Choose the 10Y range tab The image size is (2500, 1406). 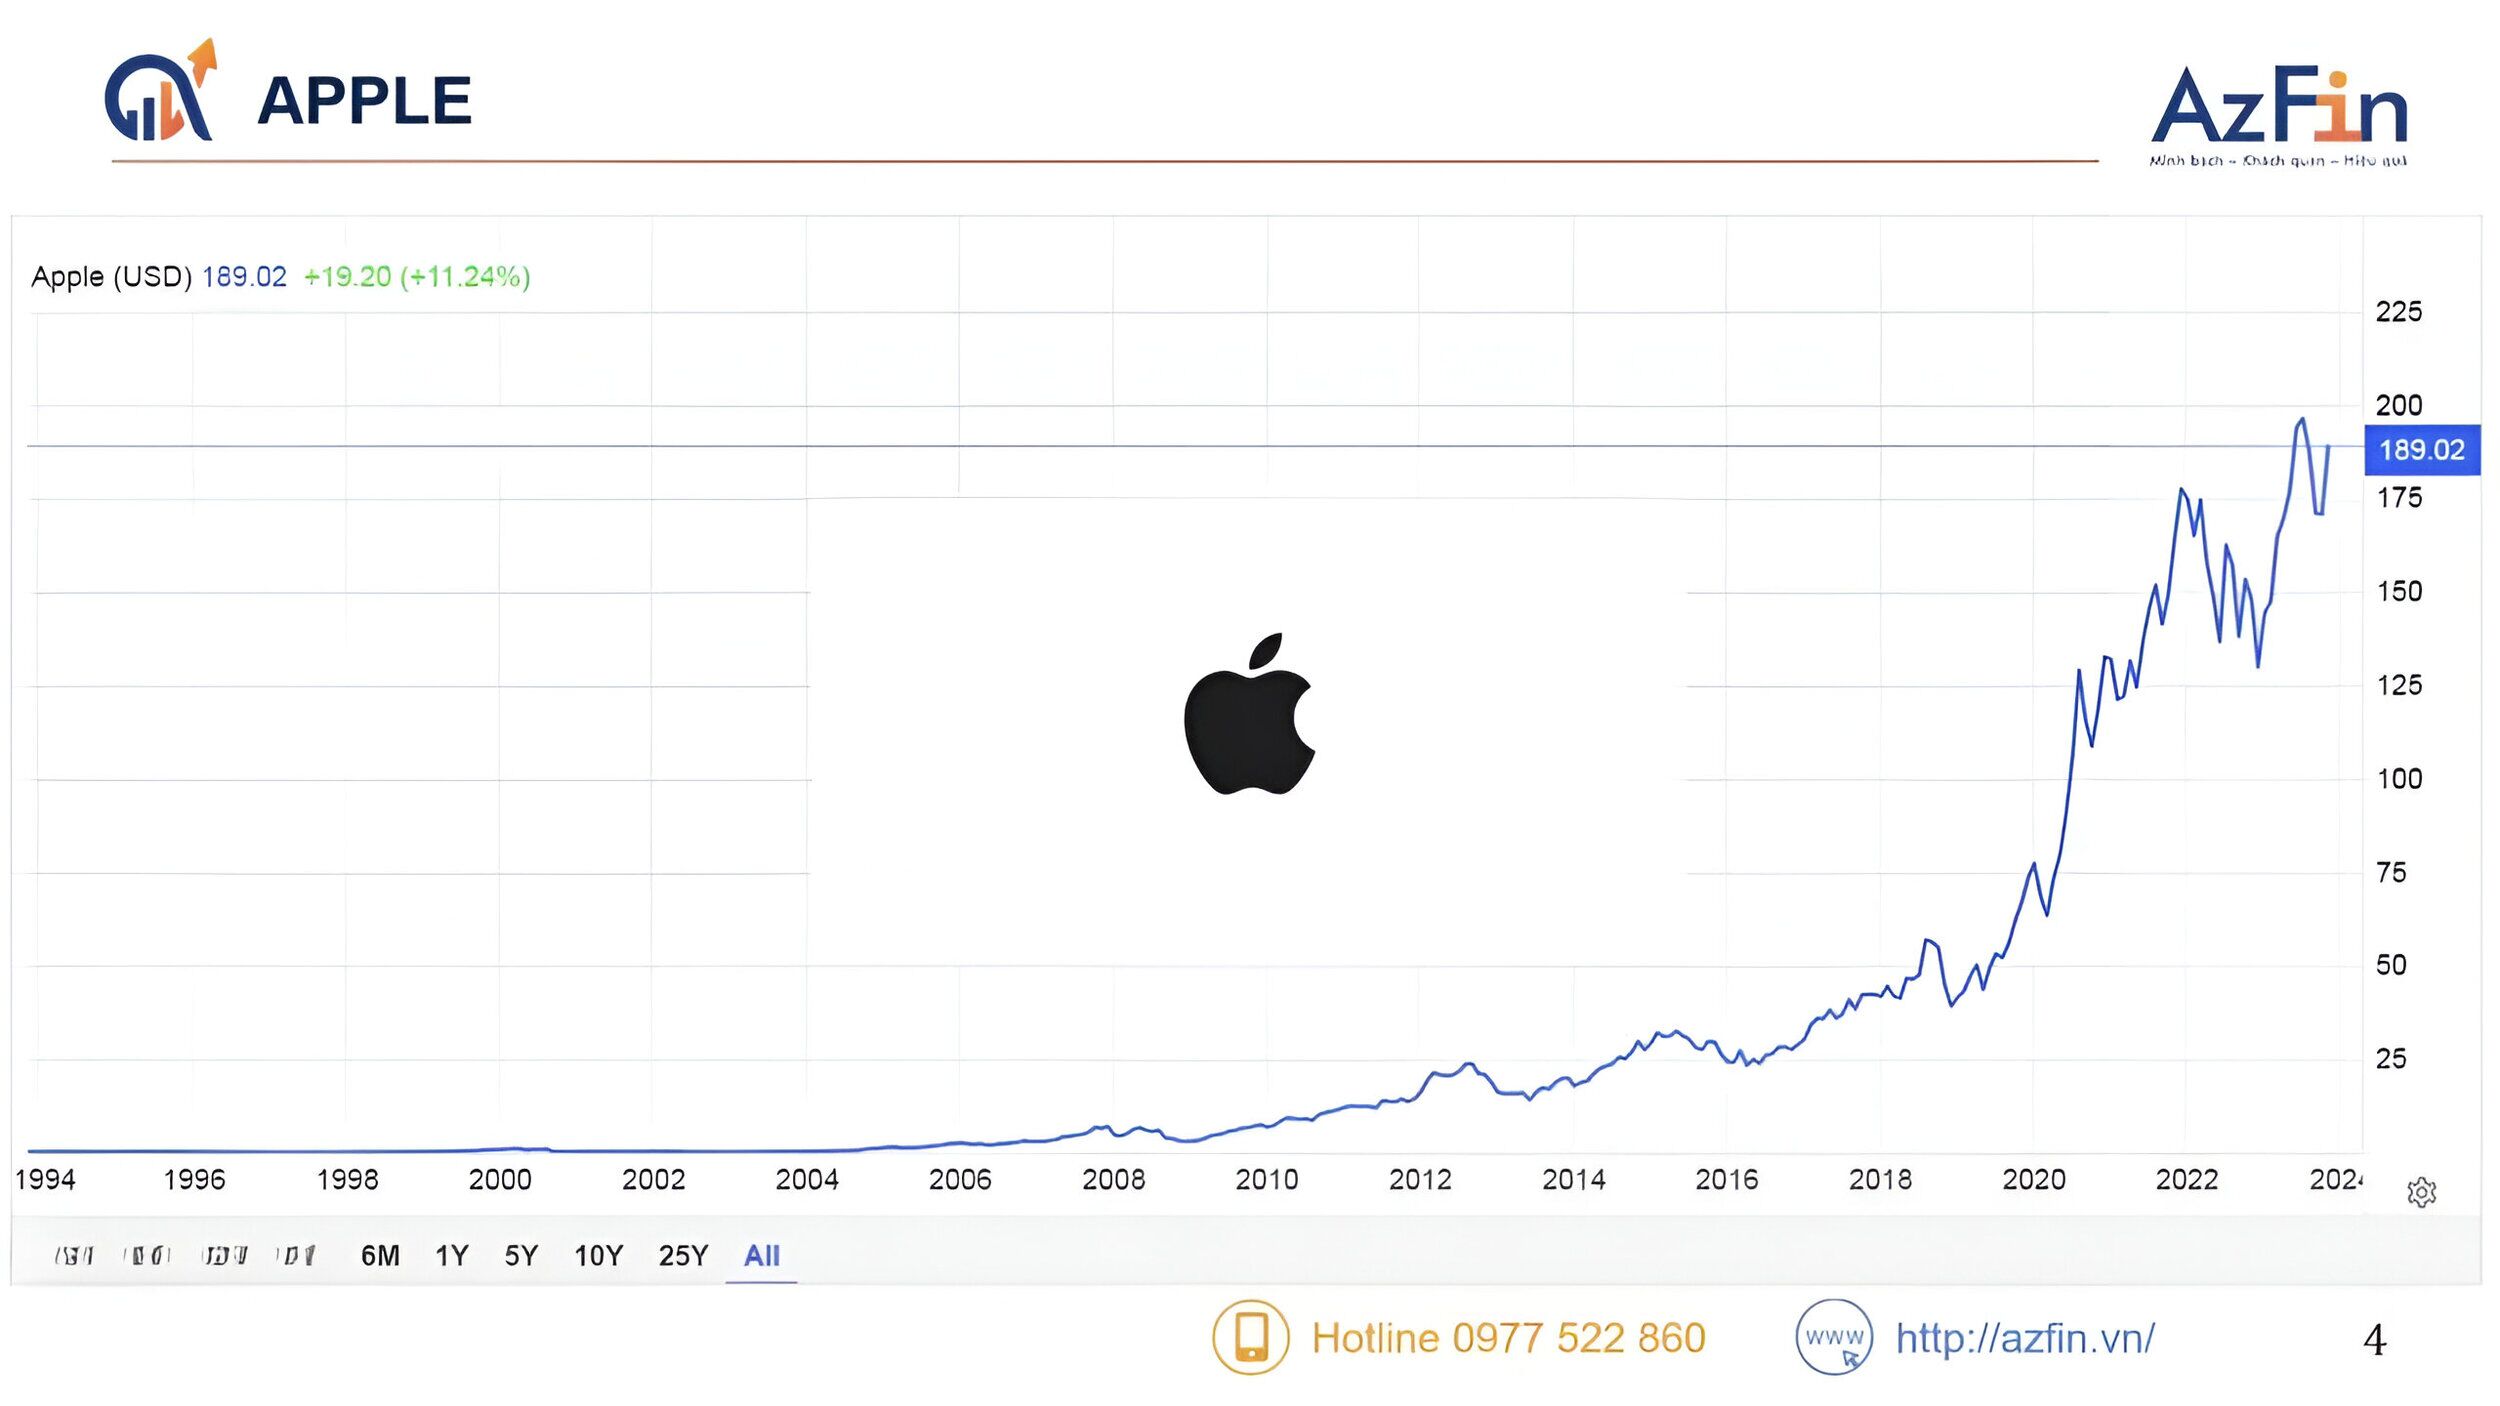[598, 1255]
